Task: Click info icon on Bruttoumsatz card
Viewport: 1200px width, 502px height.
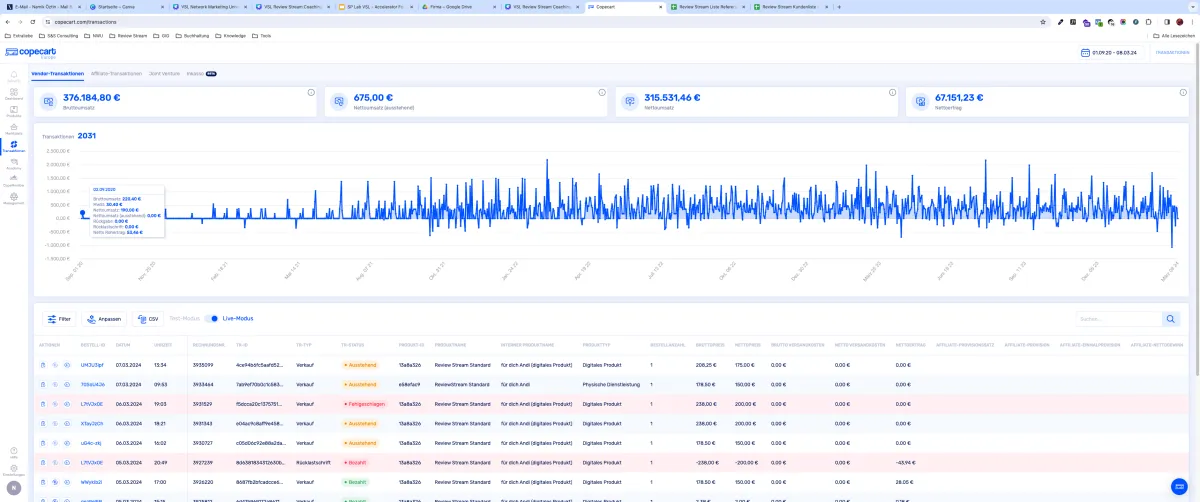Action: point(311,92)
